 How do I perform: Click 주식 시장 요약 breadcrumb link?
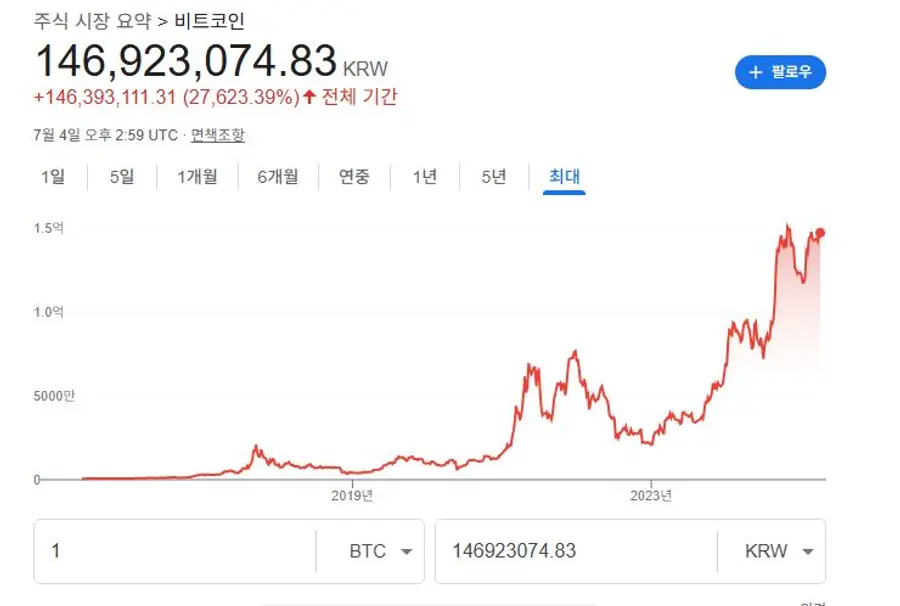pos(93,20)
